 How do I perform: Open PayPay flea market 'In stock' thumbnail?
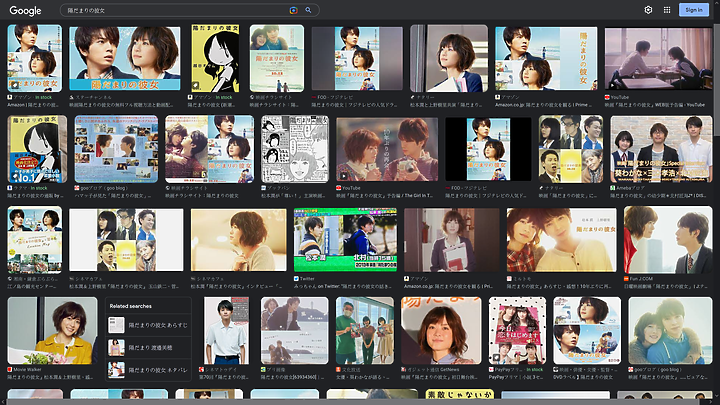pos(517,330)
